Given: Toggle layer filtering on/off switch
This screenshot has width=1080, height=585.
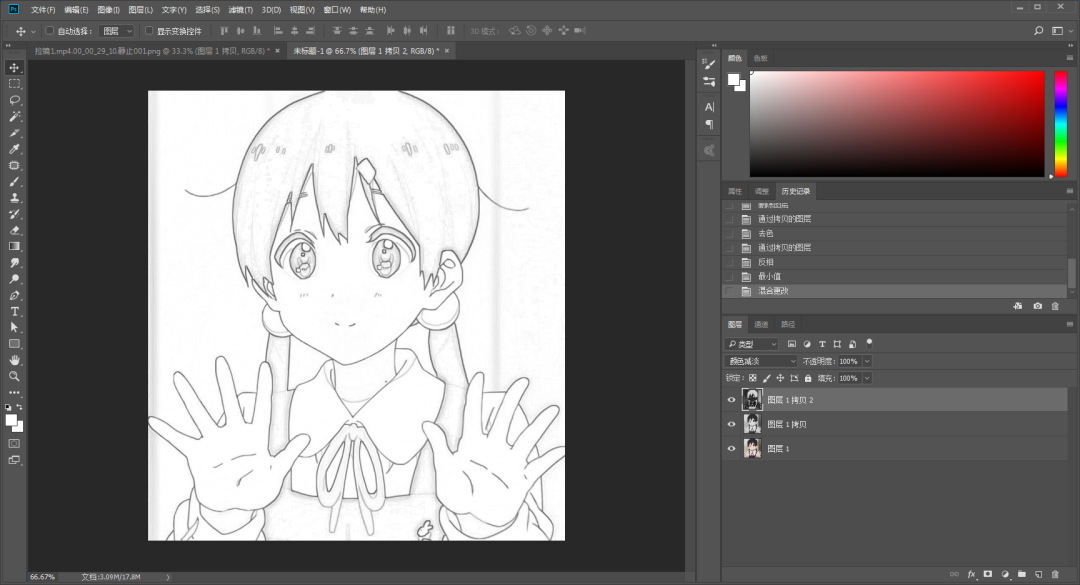Looking at the screenshot, I should click(869, 343).
